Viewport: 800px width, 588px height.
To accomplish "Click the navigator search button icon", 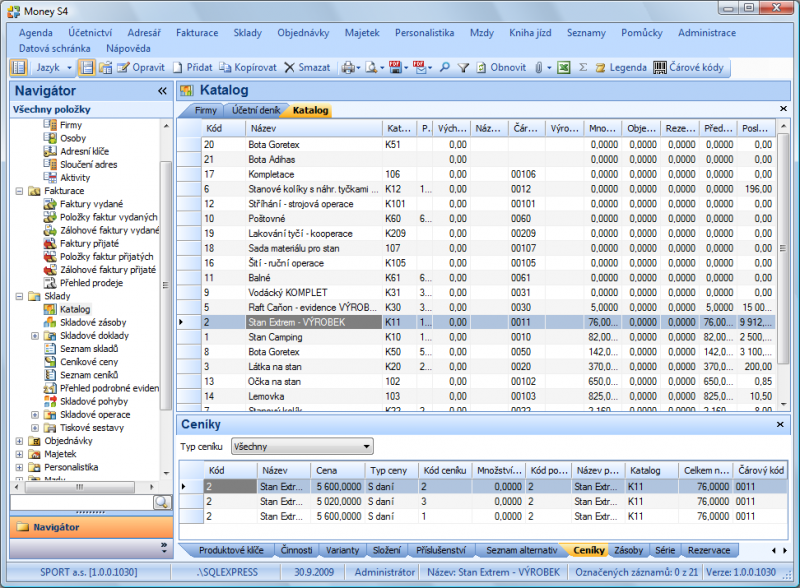I will coord(162,502).
